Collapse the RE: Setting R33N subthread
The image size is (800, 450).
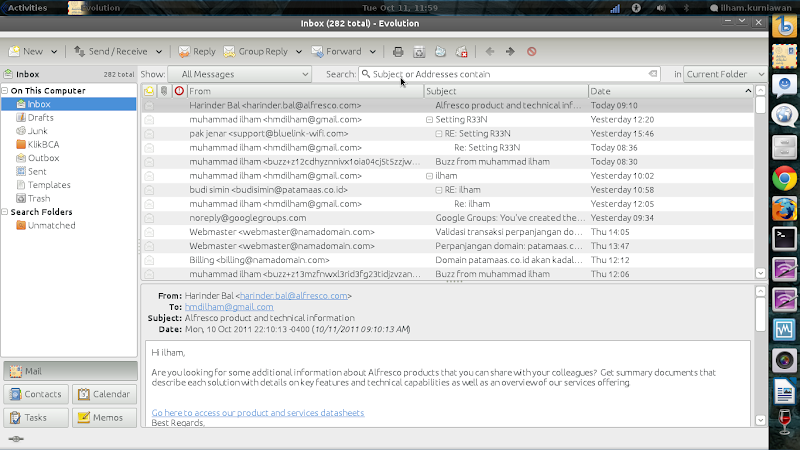coord(438,134)
